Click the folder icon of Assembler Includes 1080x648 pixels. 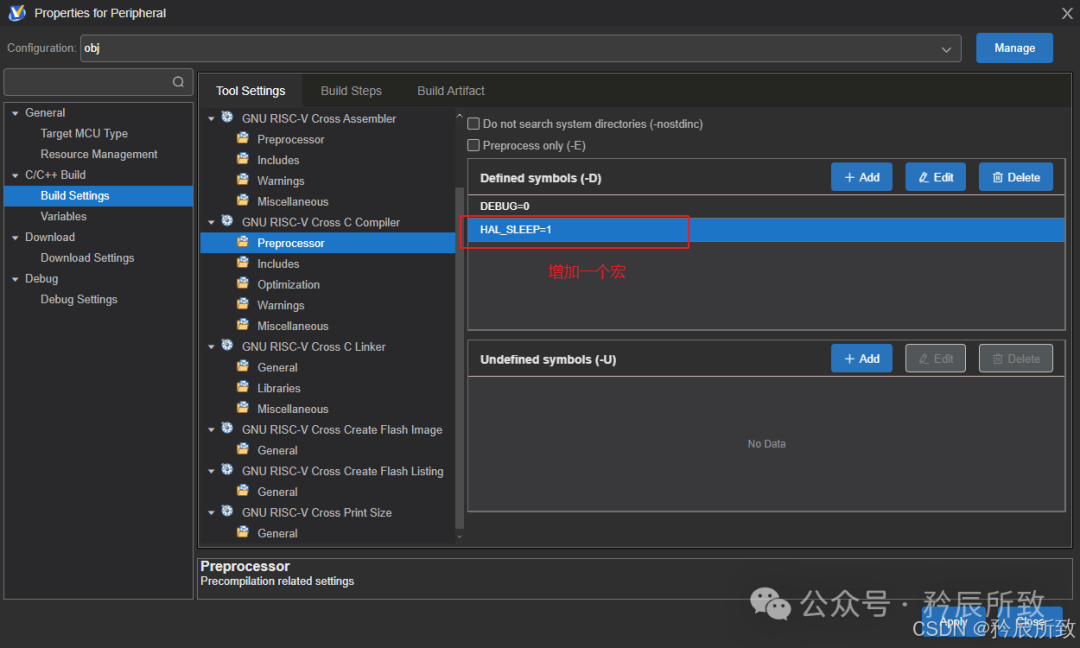pos(242,159)
